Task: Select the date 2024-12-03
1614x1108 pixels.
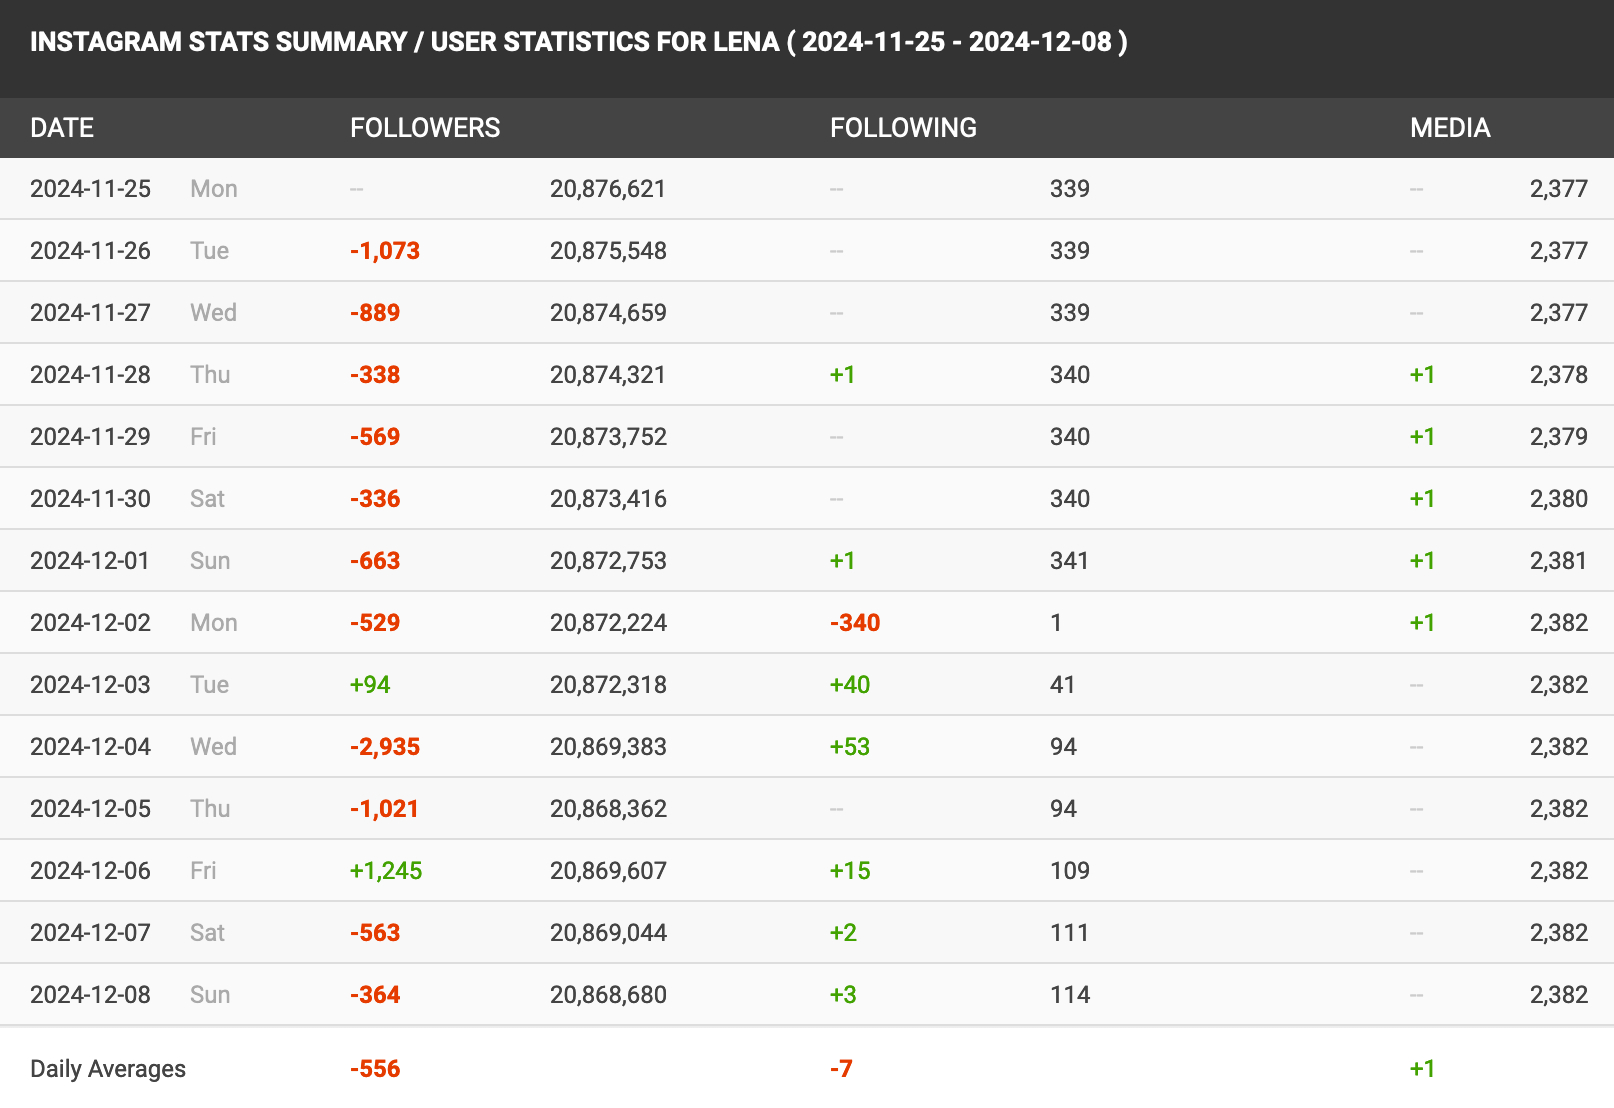Action: (x=90, y=685)
